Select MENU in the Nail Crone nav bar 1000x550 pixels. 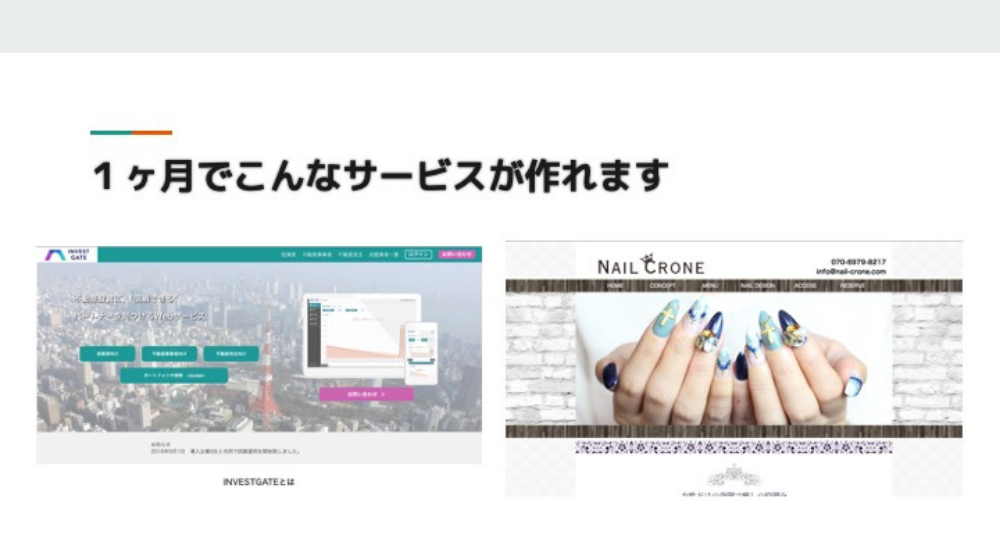[709, 286]
